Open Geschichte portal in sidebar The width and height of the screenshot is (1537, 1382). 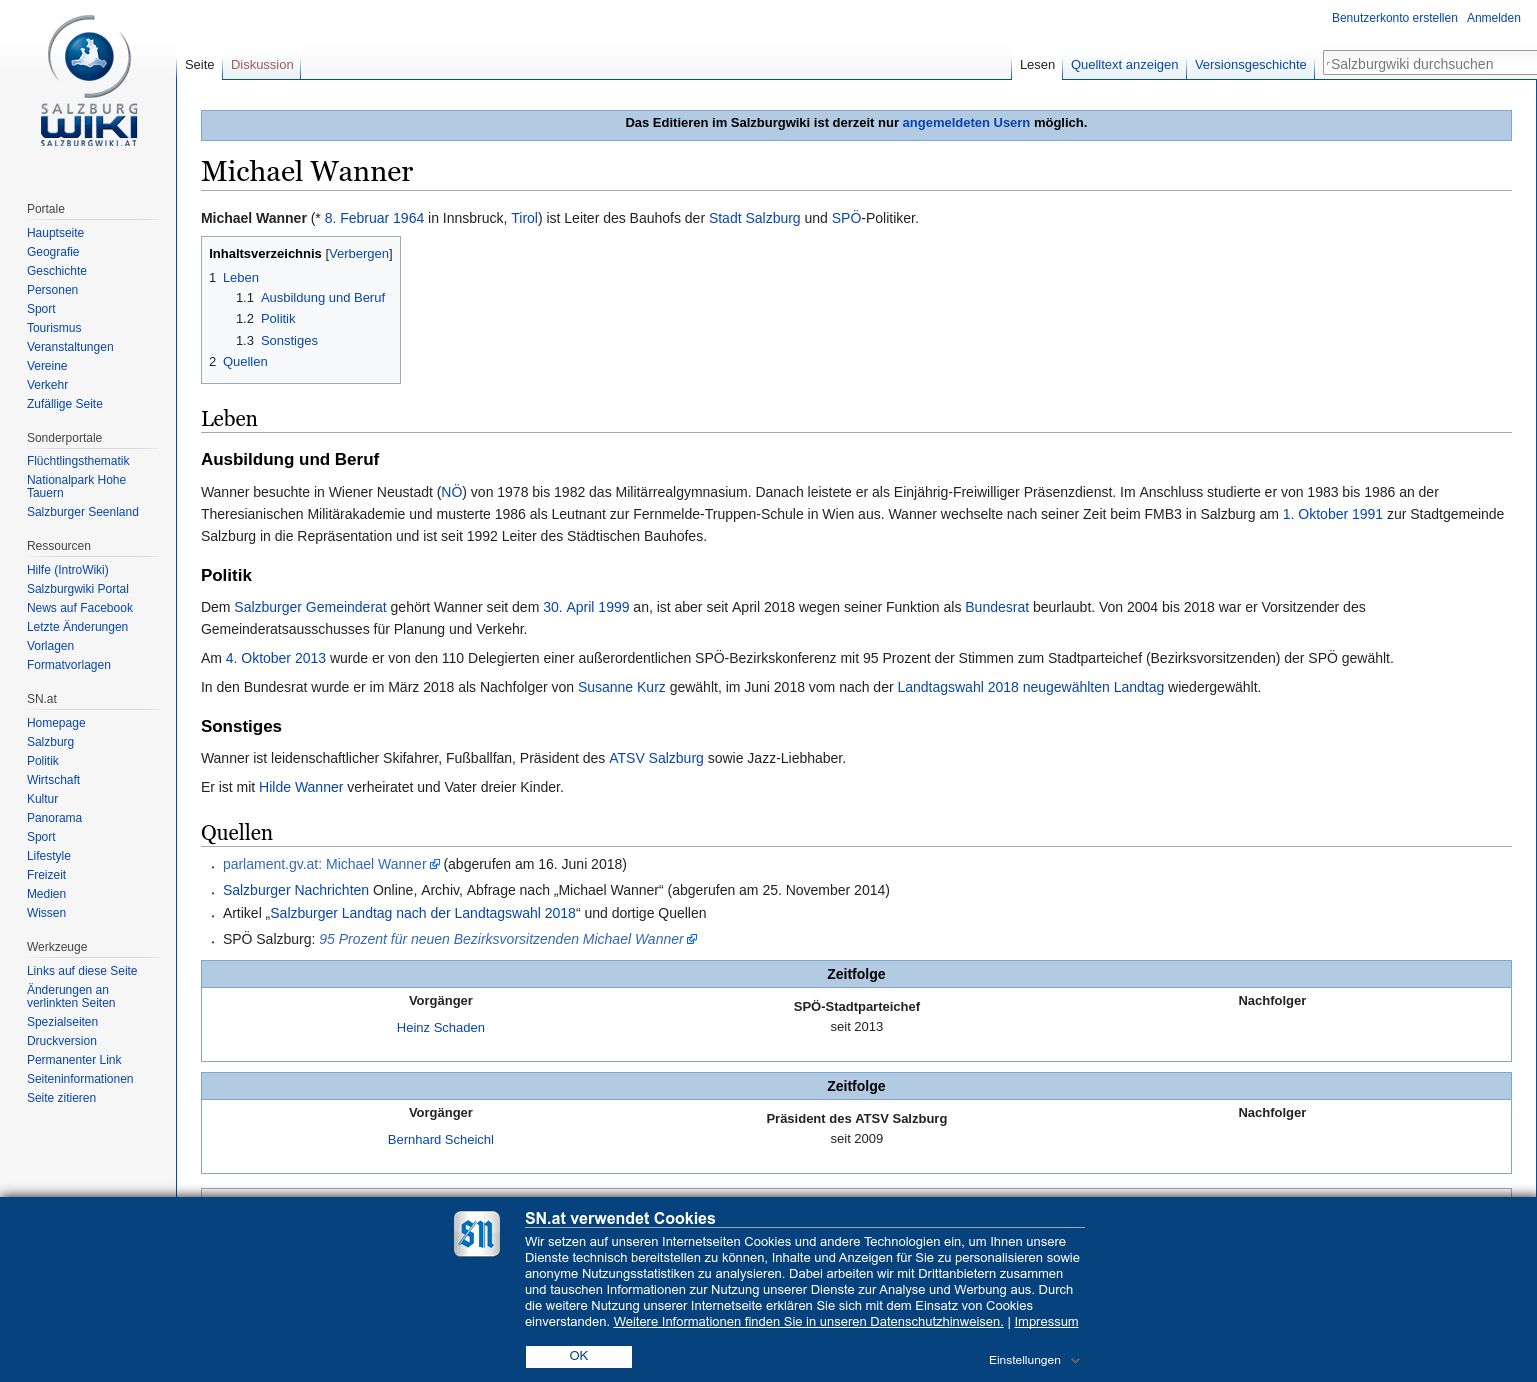click(57, 271)
